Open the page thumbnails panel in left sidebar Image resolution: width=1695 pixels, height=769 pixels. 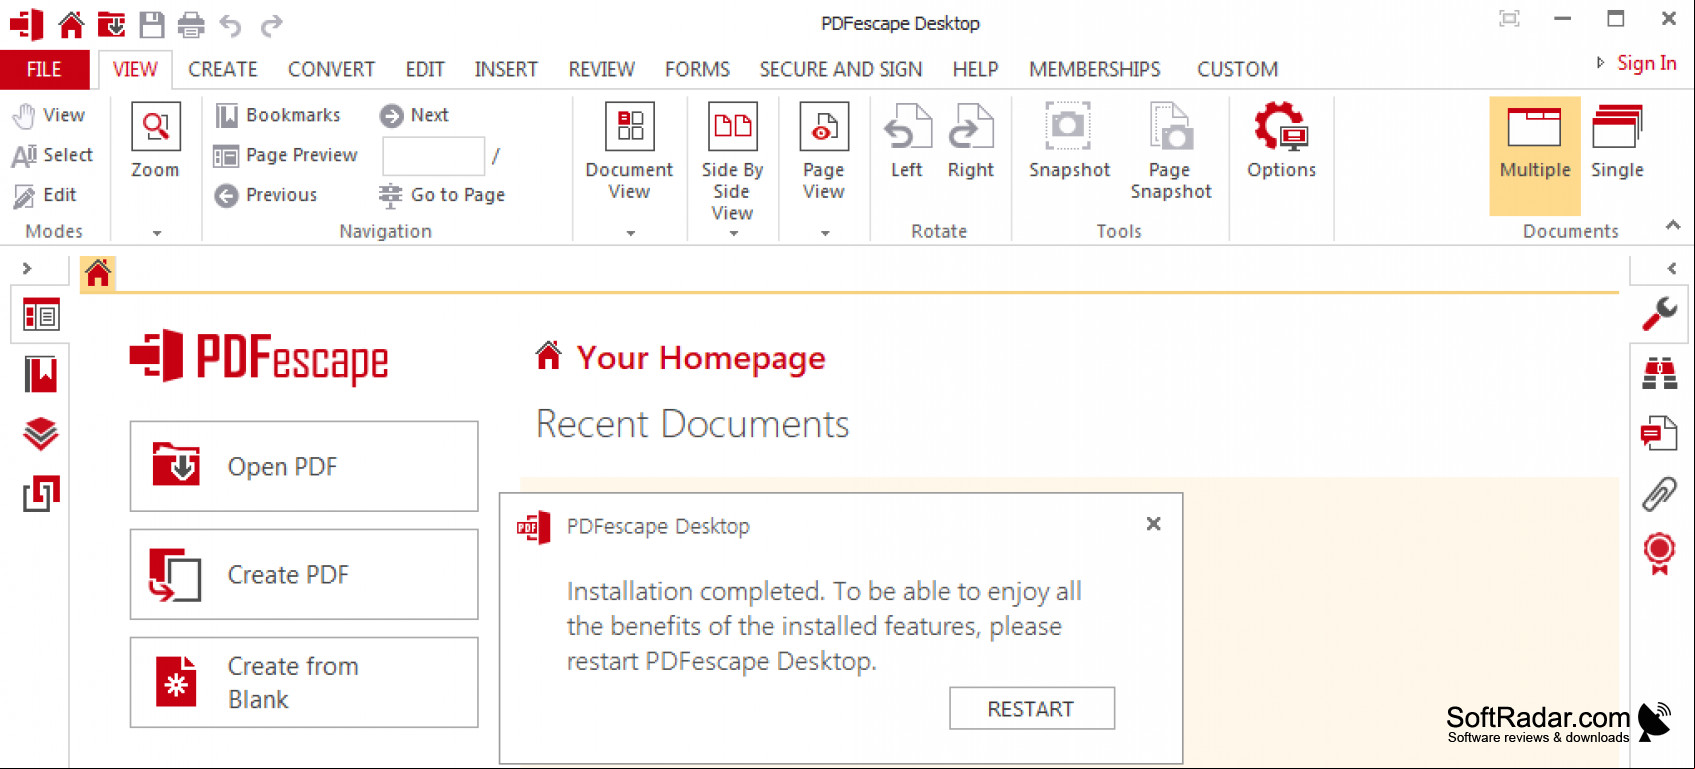[x=41, y=316]
